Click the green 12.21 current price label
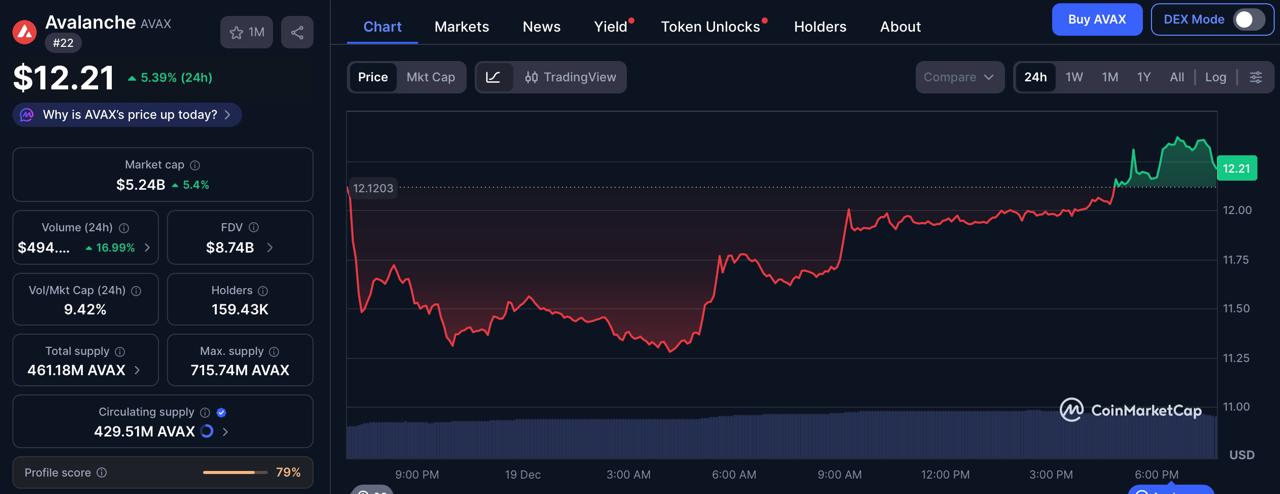The image size is (1280, 494). 1236,168
